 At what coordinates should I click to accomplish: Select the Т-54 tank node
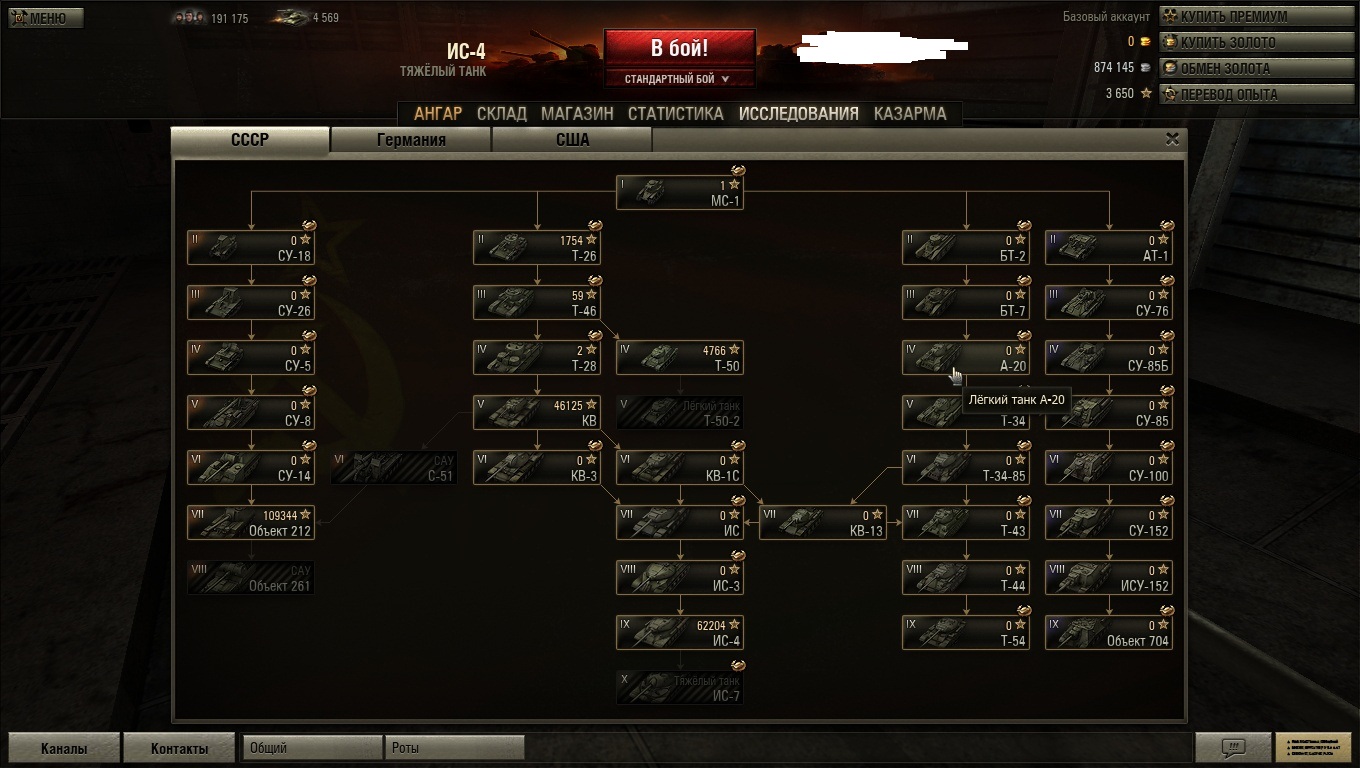pyautogui.click(x=966, y=632)
